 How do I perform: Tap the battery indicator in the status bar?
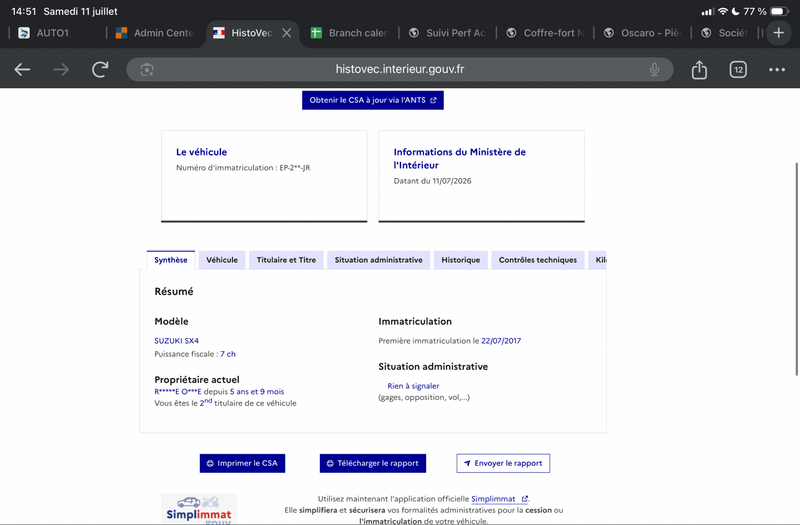pos(779,11)
